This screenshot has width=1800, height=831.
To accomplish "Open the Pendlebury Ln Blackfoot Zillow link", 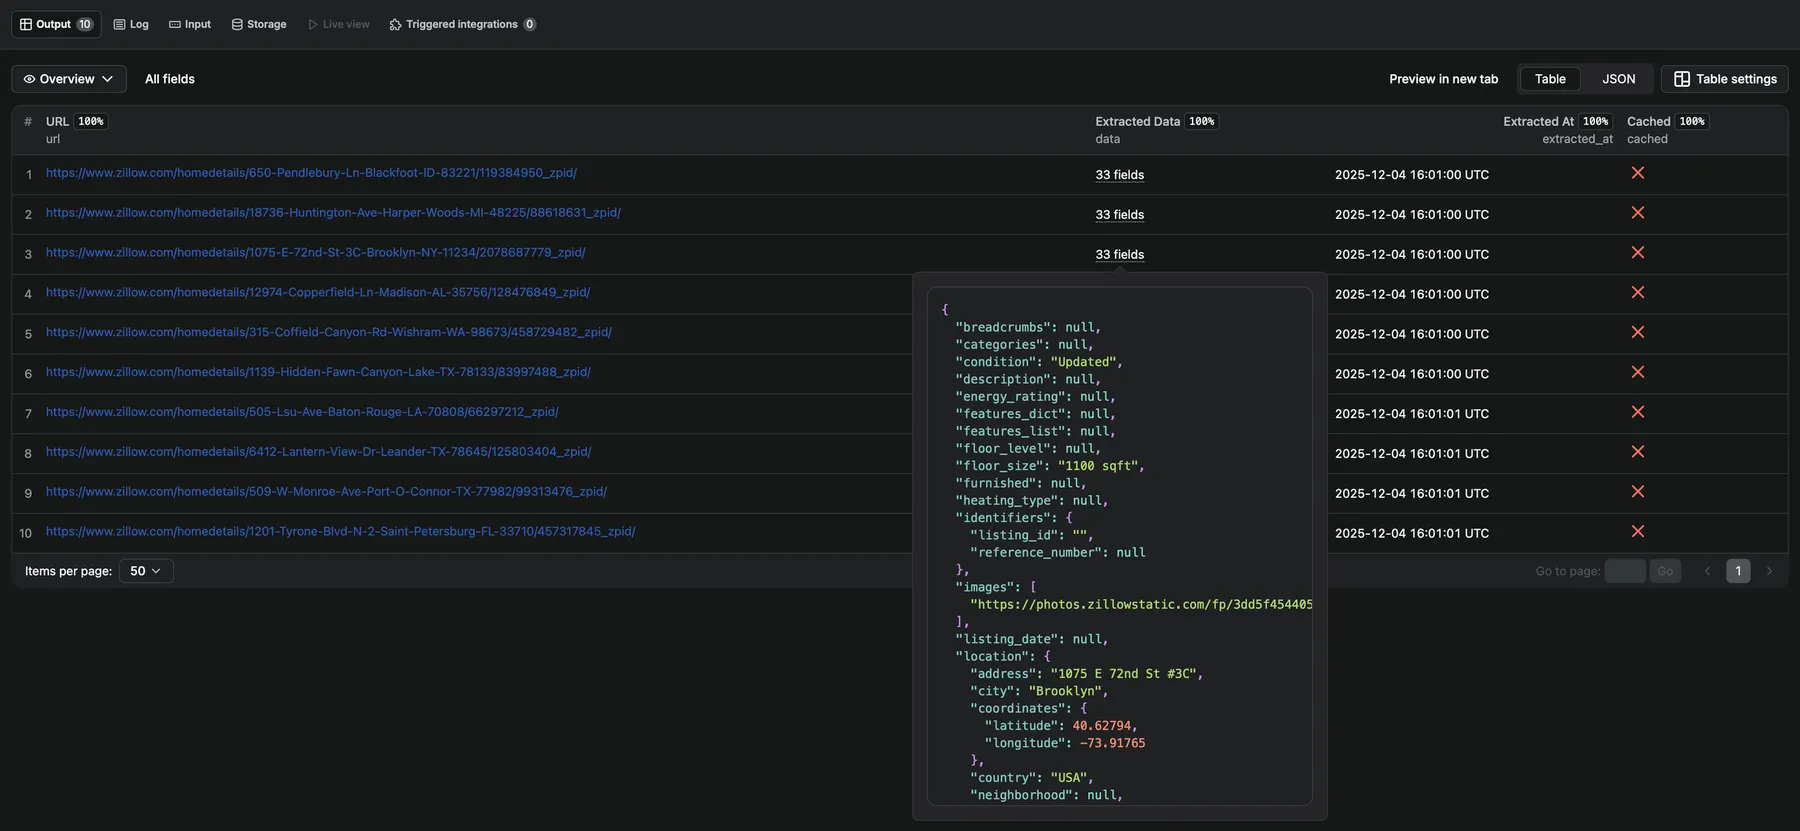I will (311, 173).
